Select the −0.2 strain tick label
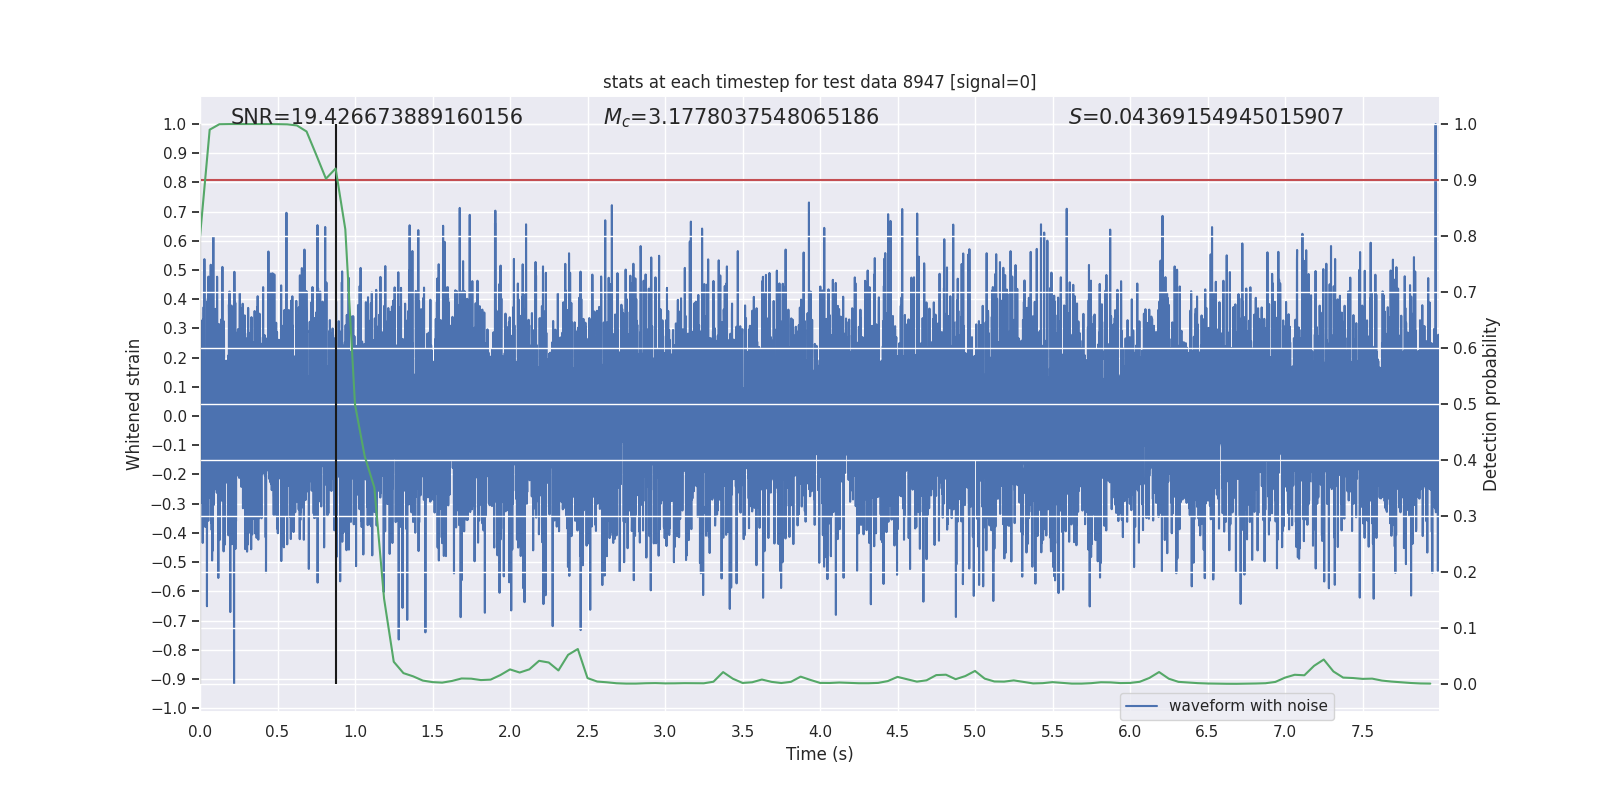 pyautogui.click(x=169, y=474)
